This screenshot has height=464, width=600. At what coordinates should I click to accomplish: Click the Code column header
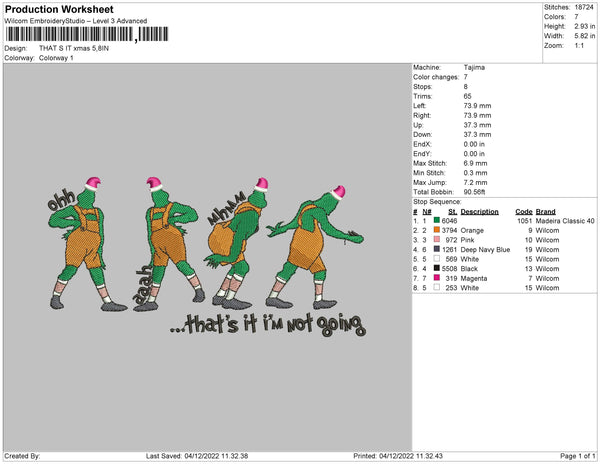pos(523,211)
